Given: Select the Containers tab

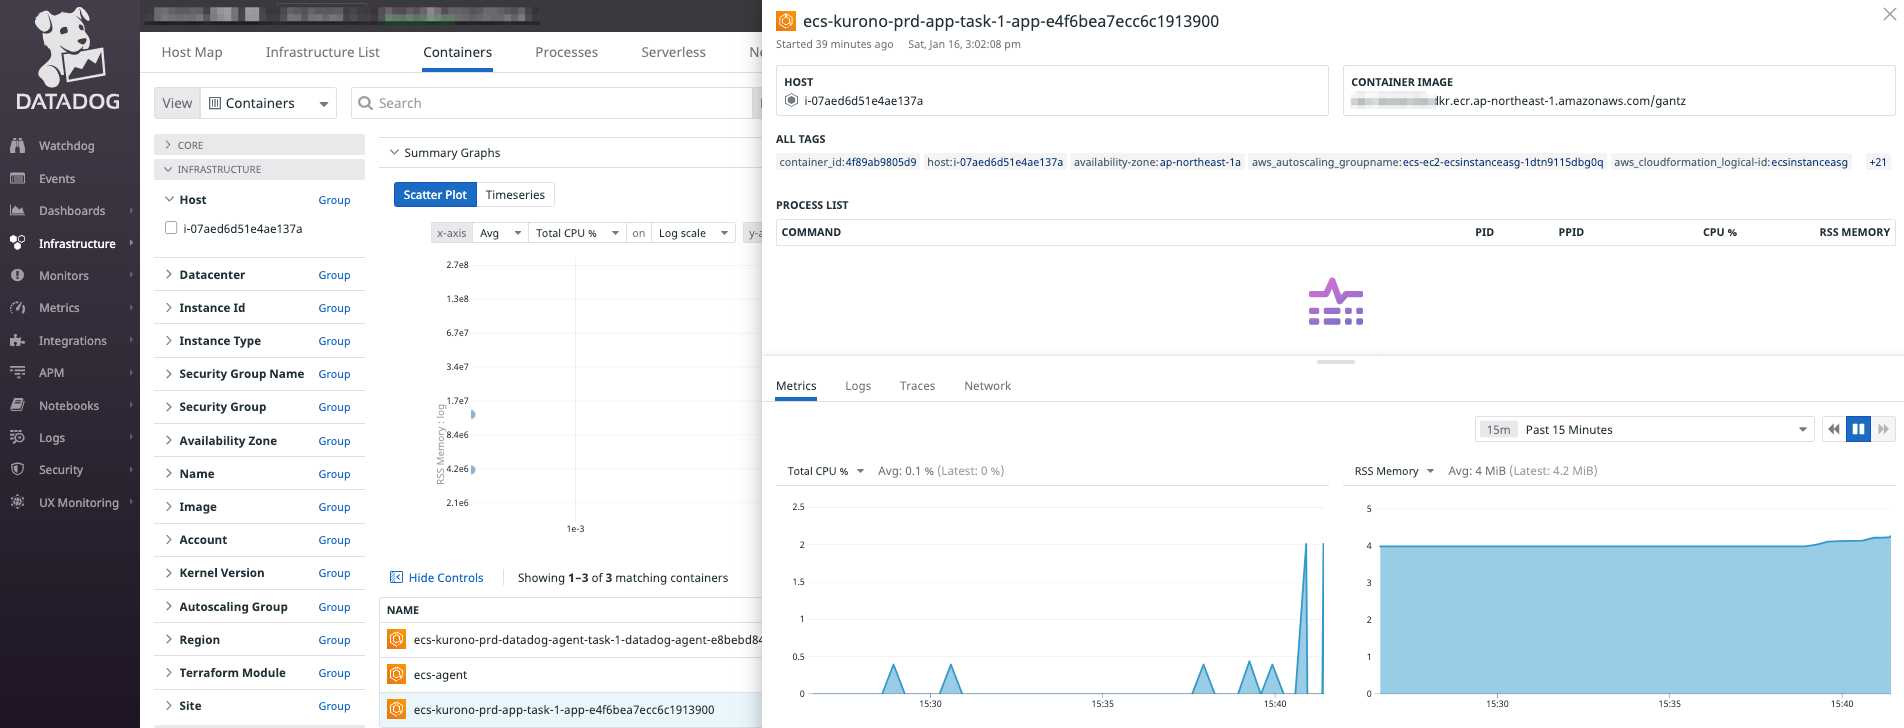Looking at the screenshot, I should tap(457, 52).
